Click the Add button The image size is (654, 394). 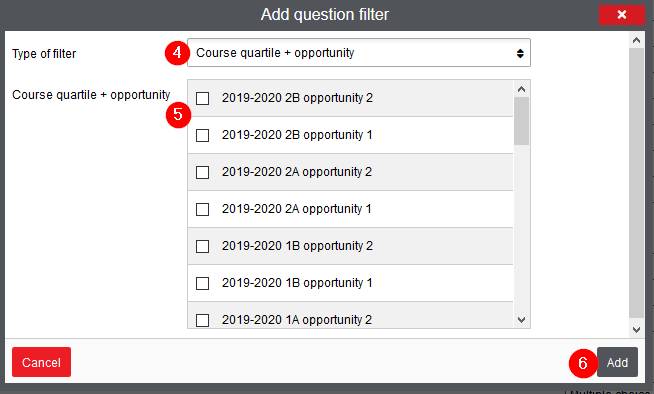pyautogui.click(x=617, y=362)
